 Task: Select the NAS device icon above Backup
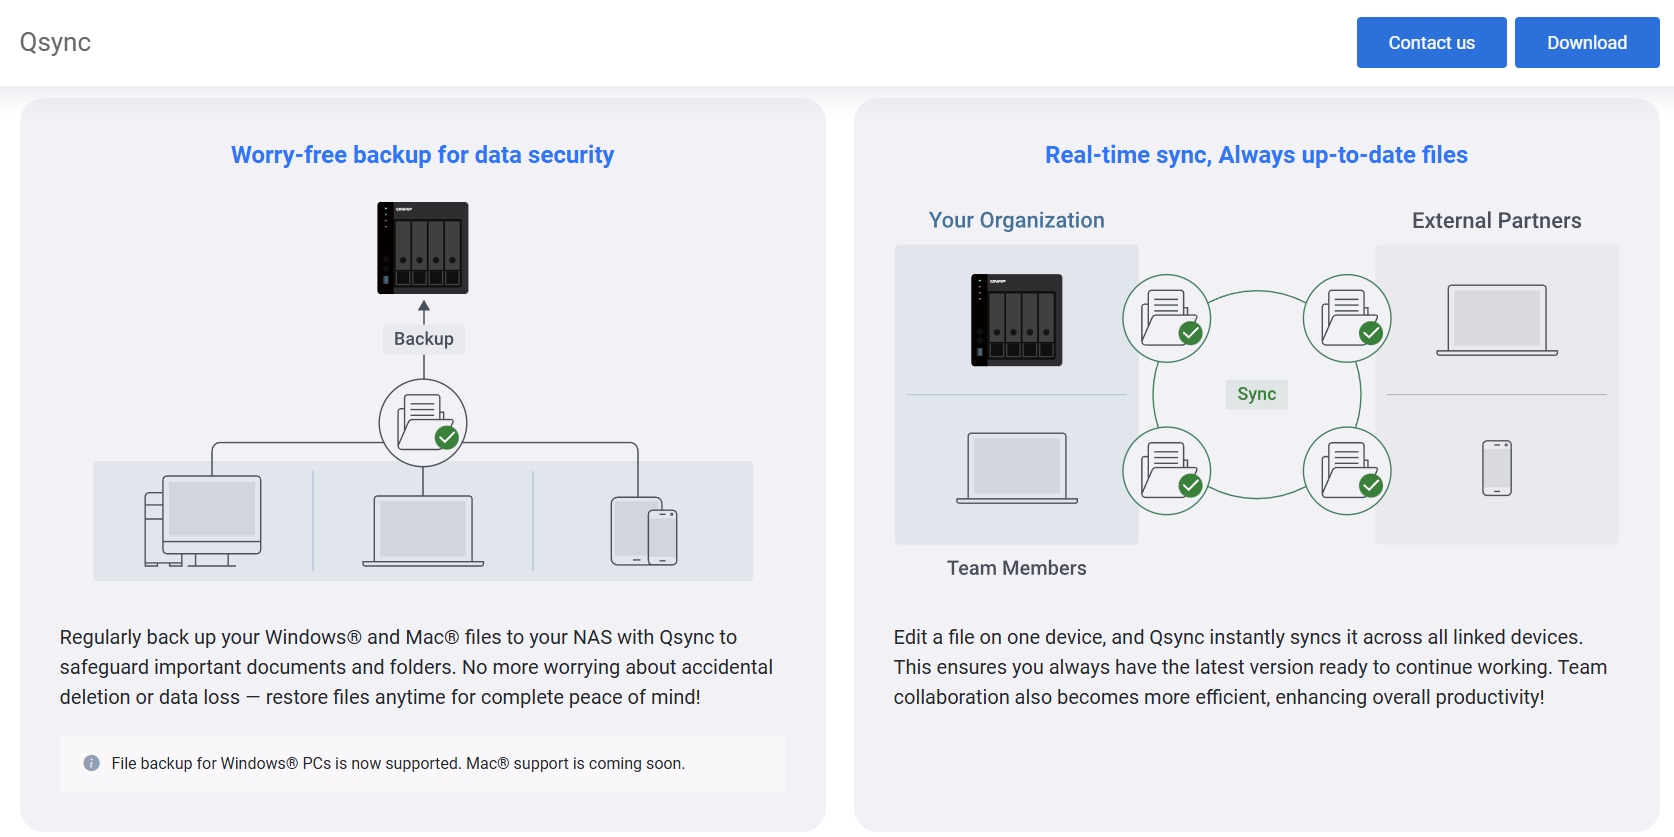pos(423,248)
